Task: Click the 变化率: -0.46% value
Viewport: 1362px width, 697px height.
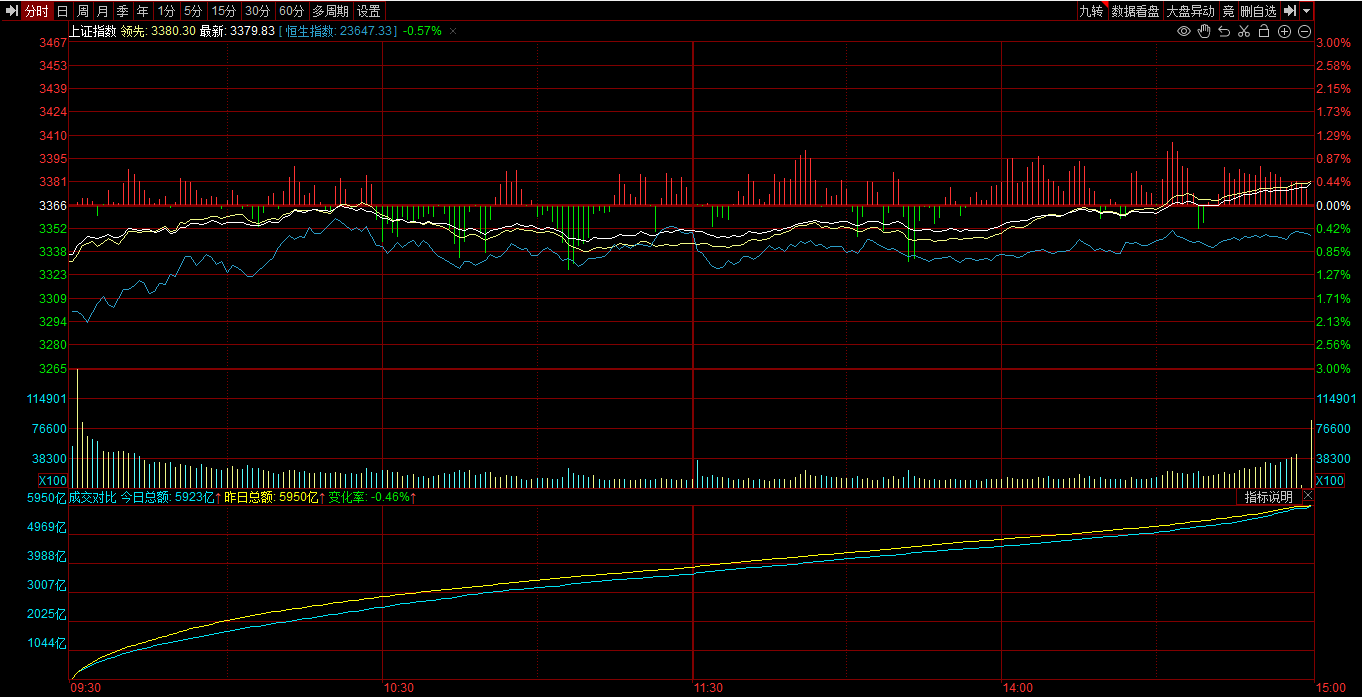Action: tap(369, 497)
